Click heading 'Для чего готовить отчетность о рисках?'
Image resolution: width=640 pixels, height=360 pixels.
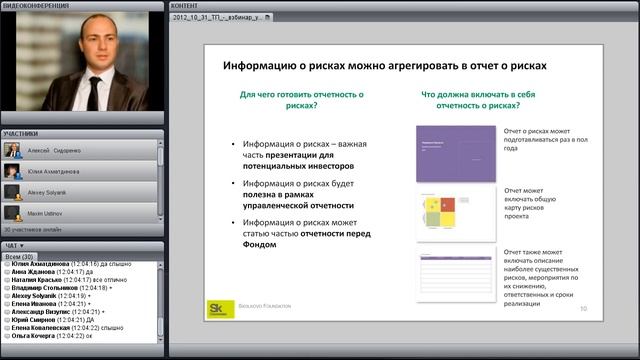(x=301, y=100)
